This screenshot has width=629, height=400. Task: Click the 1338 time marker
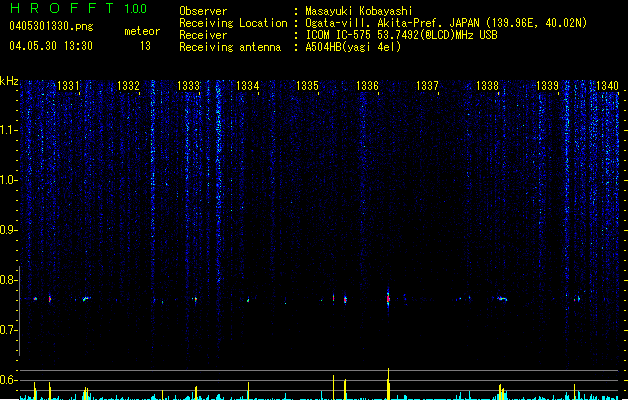click(x=487, y=86)
